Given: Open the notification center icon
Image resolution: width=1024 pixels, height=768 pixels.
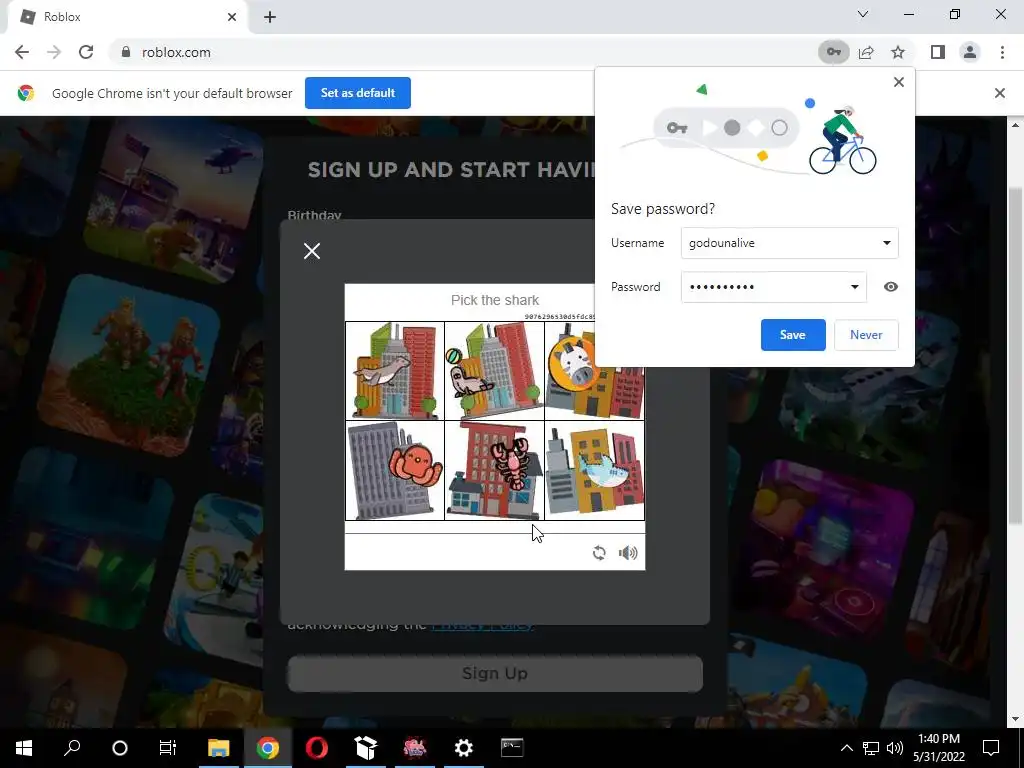Looking at the screenshot, I should tap(991, 748).
